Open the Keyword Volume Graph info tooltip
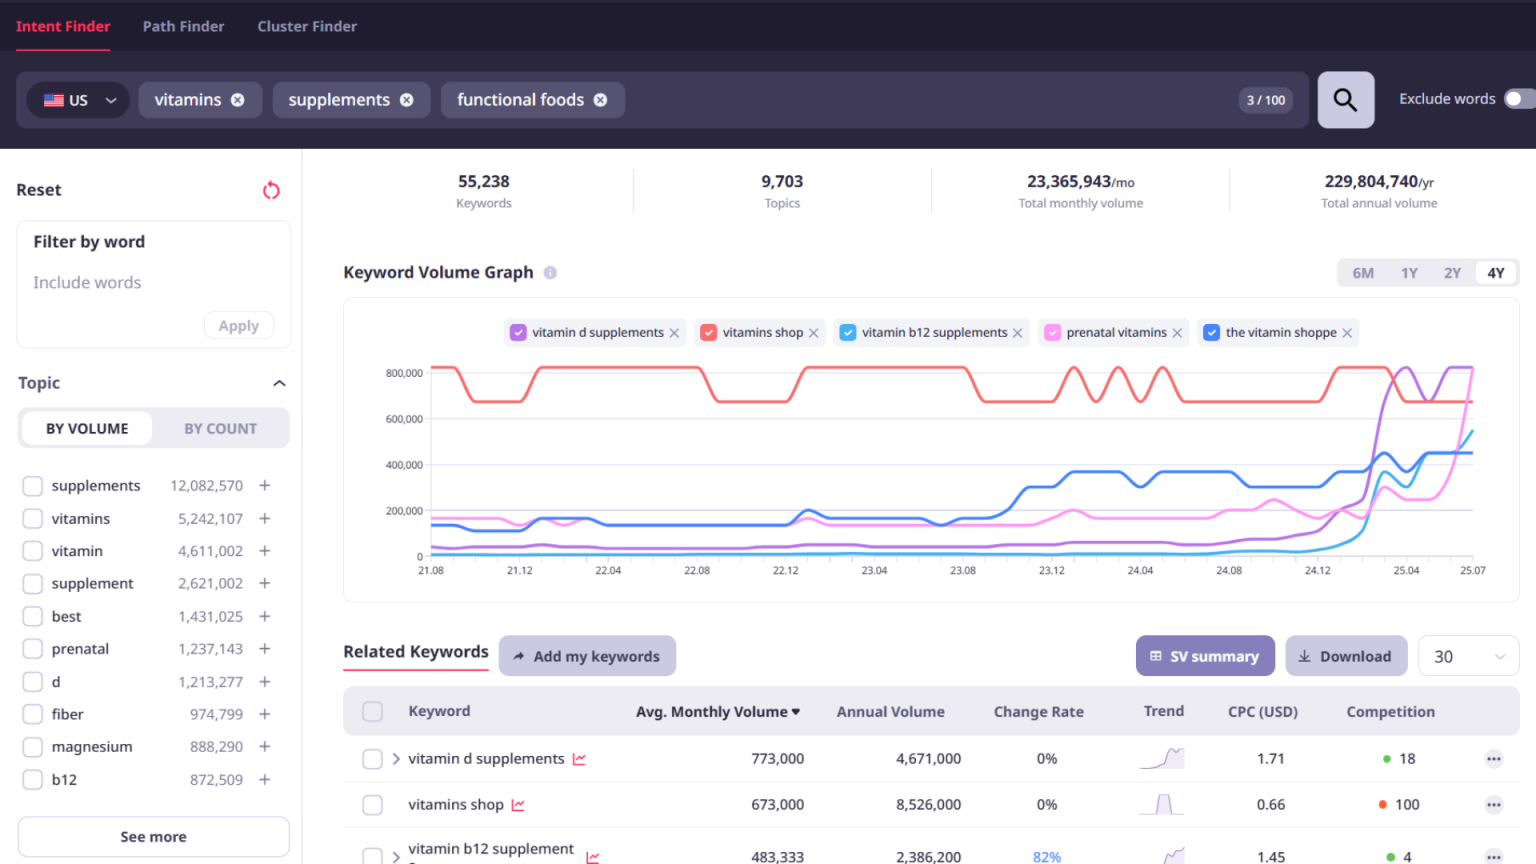 (x=550, y=272)
